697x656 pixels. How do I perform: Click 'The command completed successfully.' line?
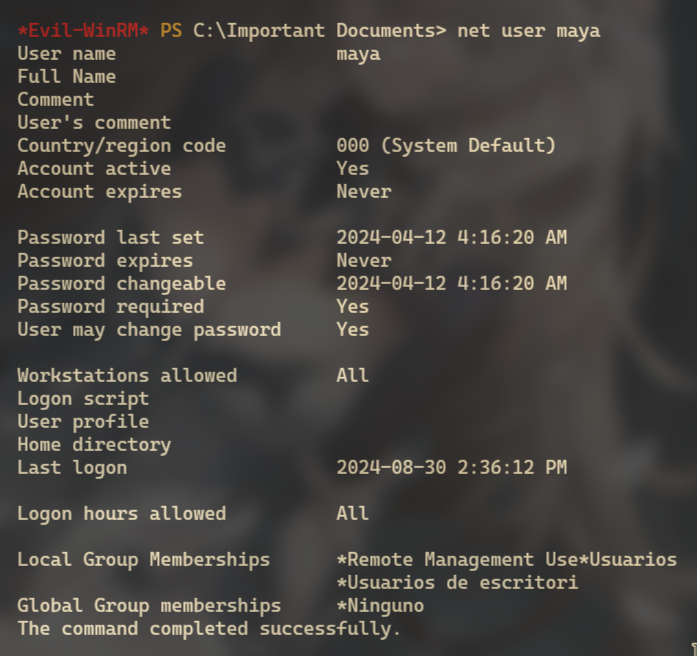tap(209, 629)
